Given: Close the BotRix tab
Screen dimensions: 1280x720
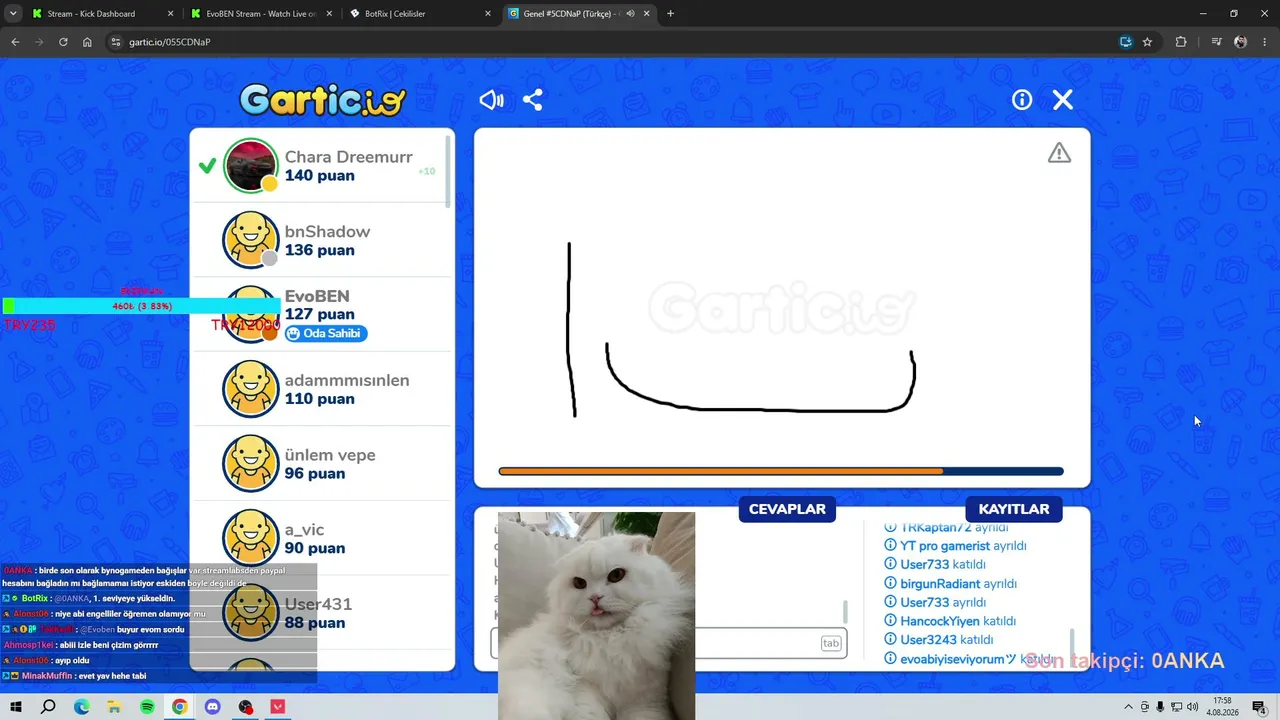Looking at the screenshot, I should coord(488,14).
